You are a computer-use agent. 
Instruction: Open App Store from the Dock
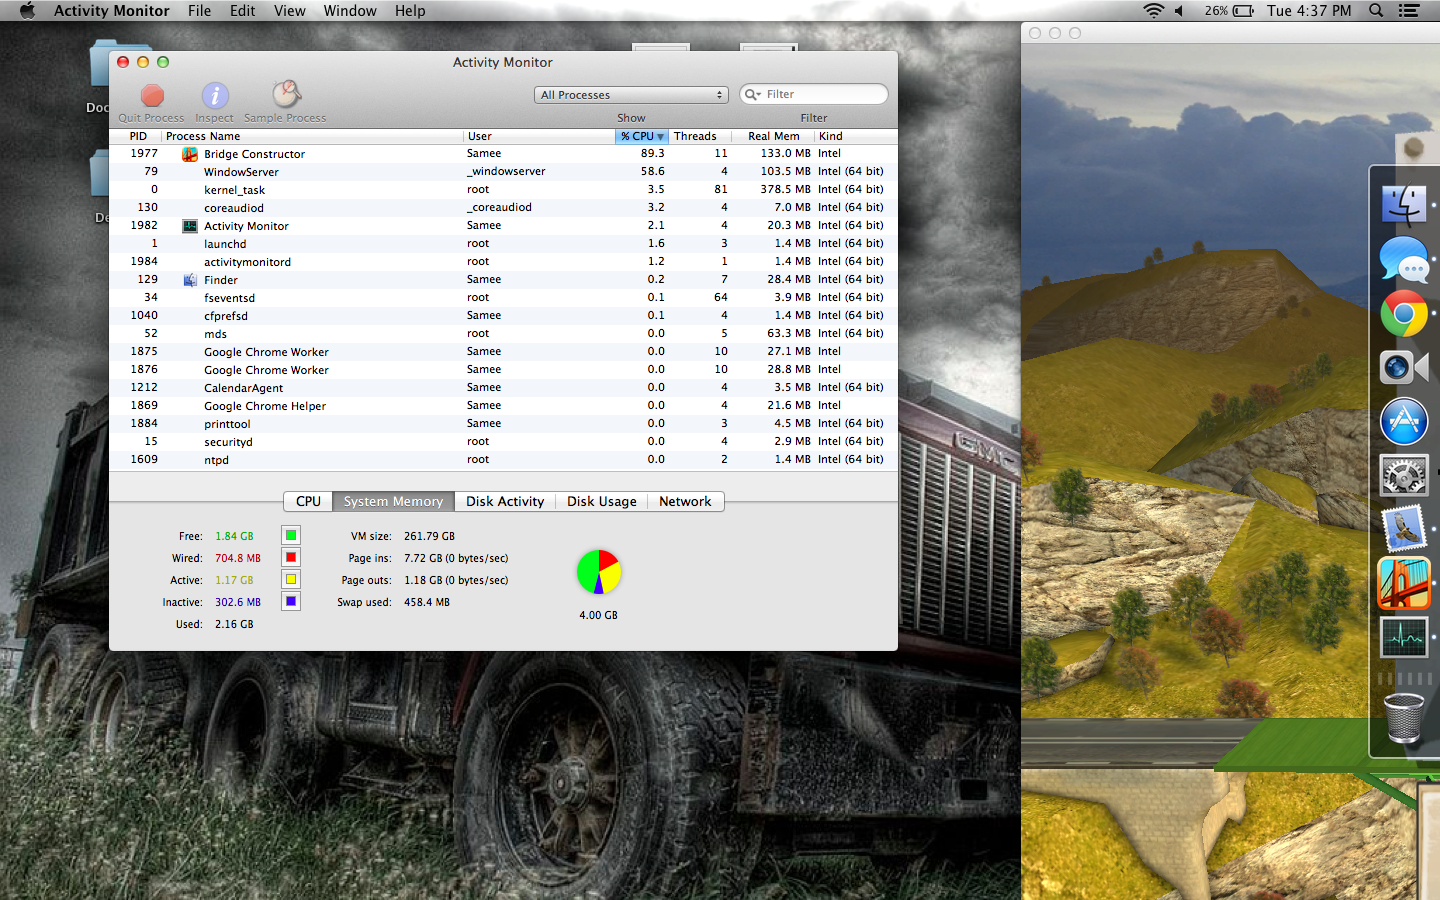pos(1404,421)
